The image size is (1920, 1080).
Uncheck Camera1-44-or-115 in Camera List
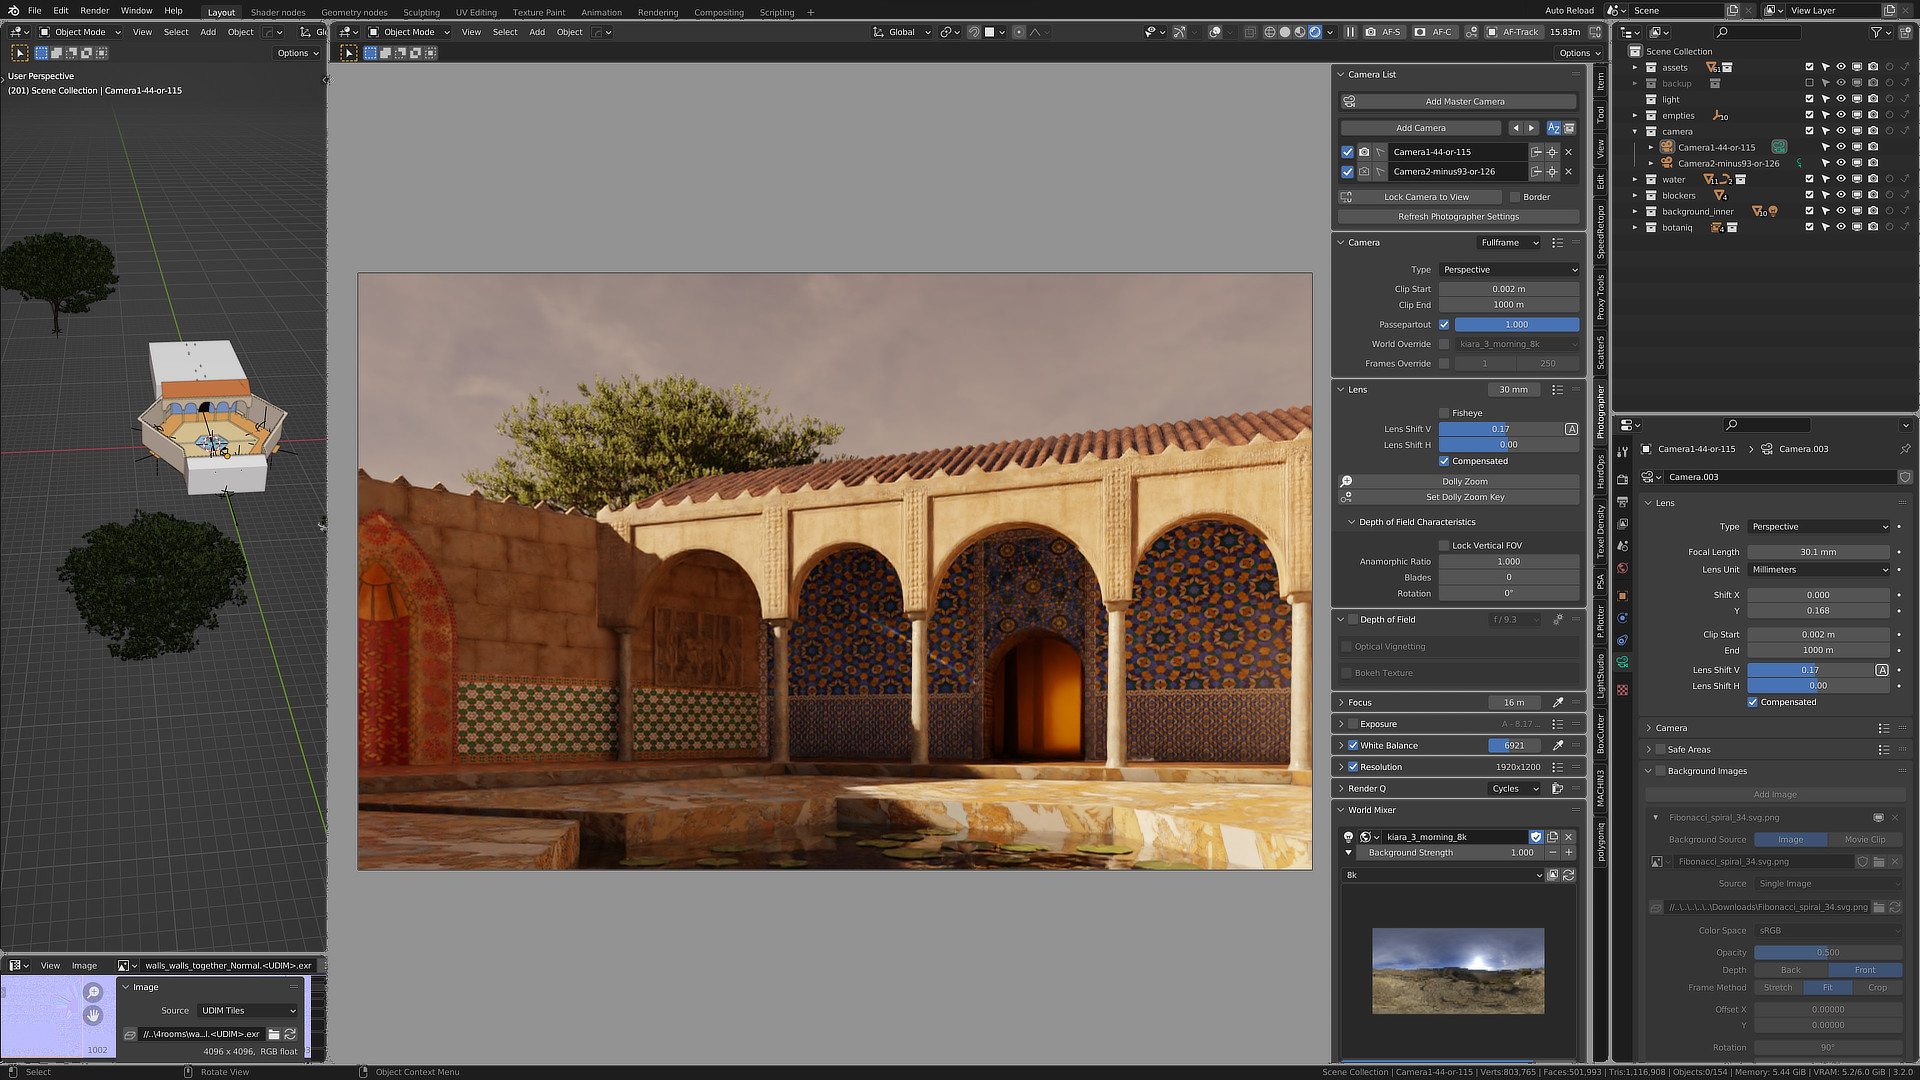tap(1347, 152)
